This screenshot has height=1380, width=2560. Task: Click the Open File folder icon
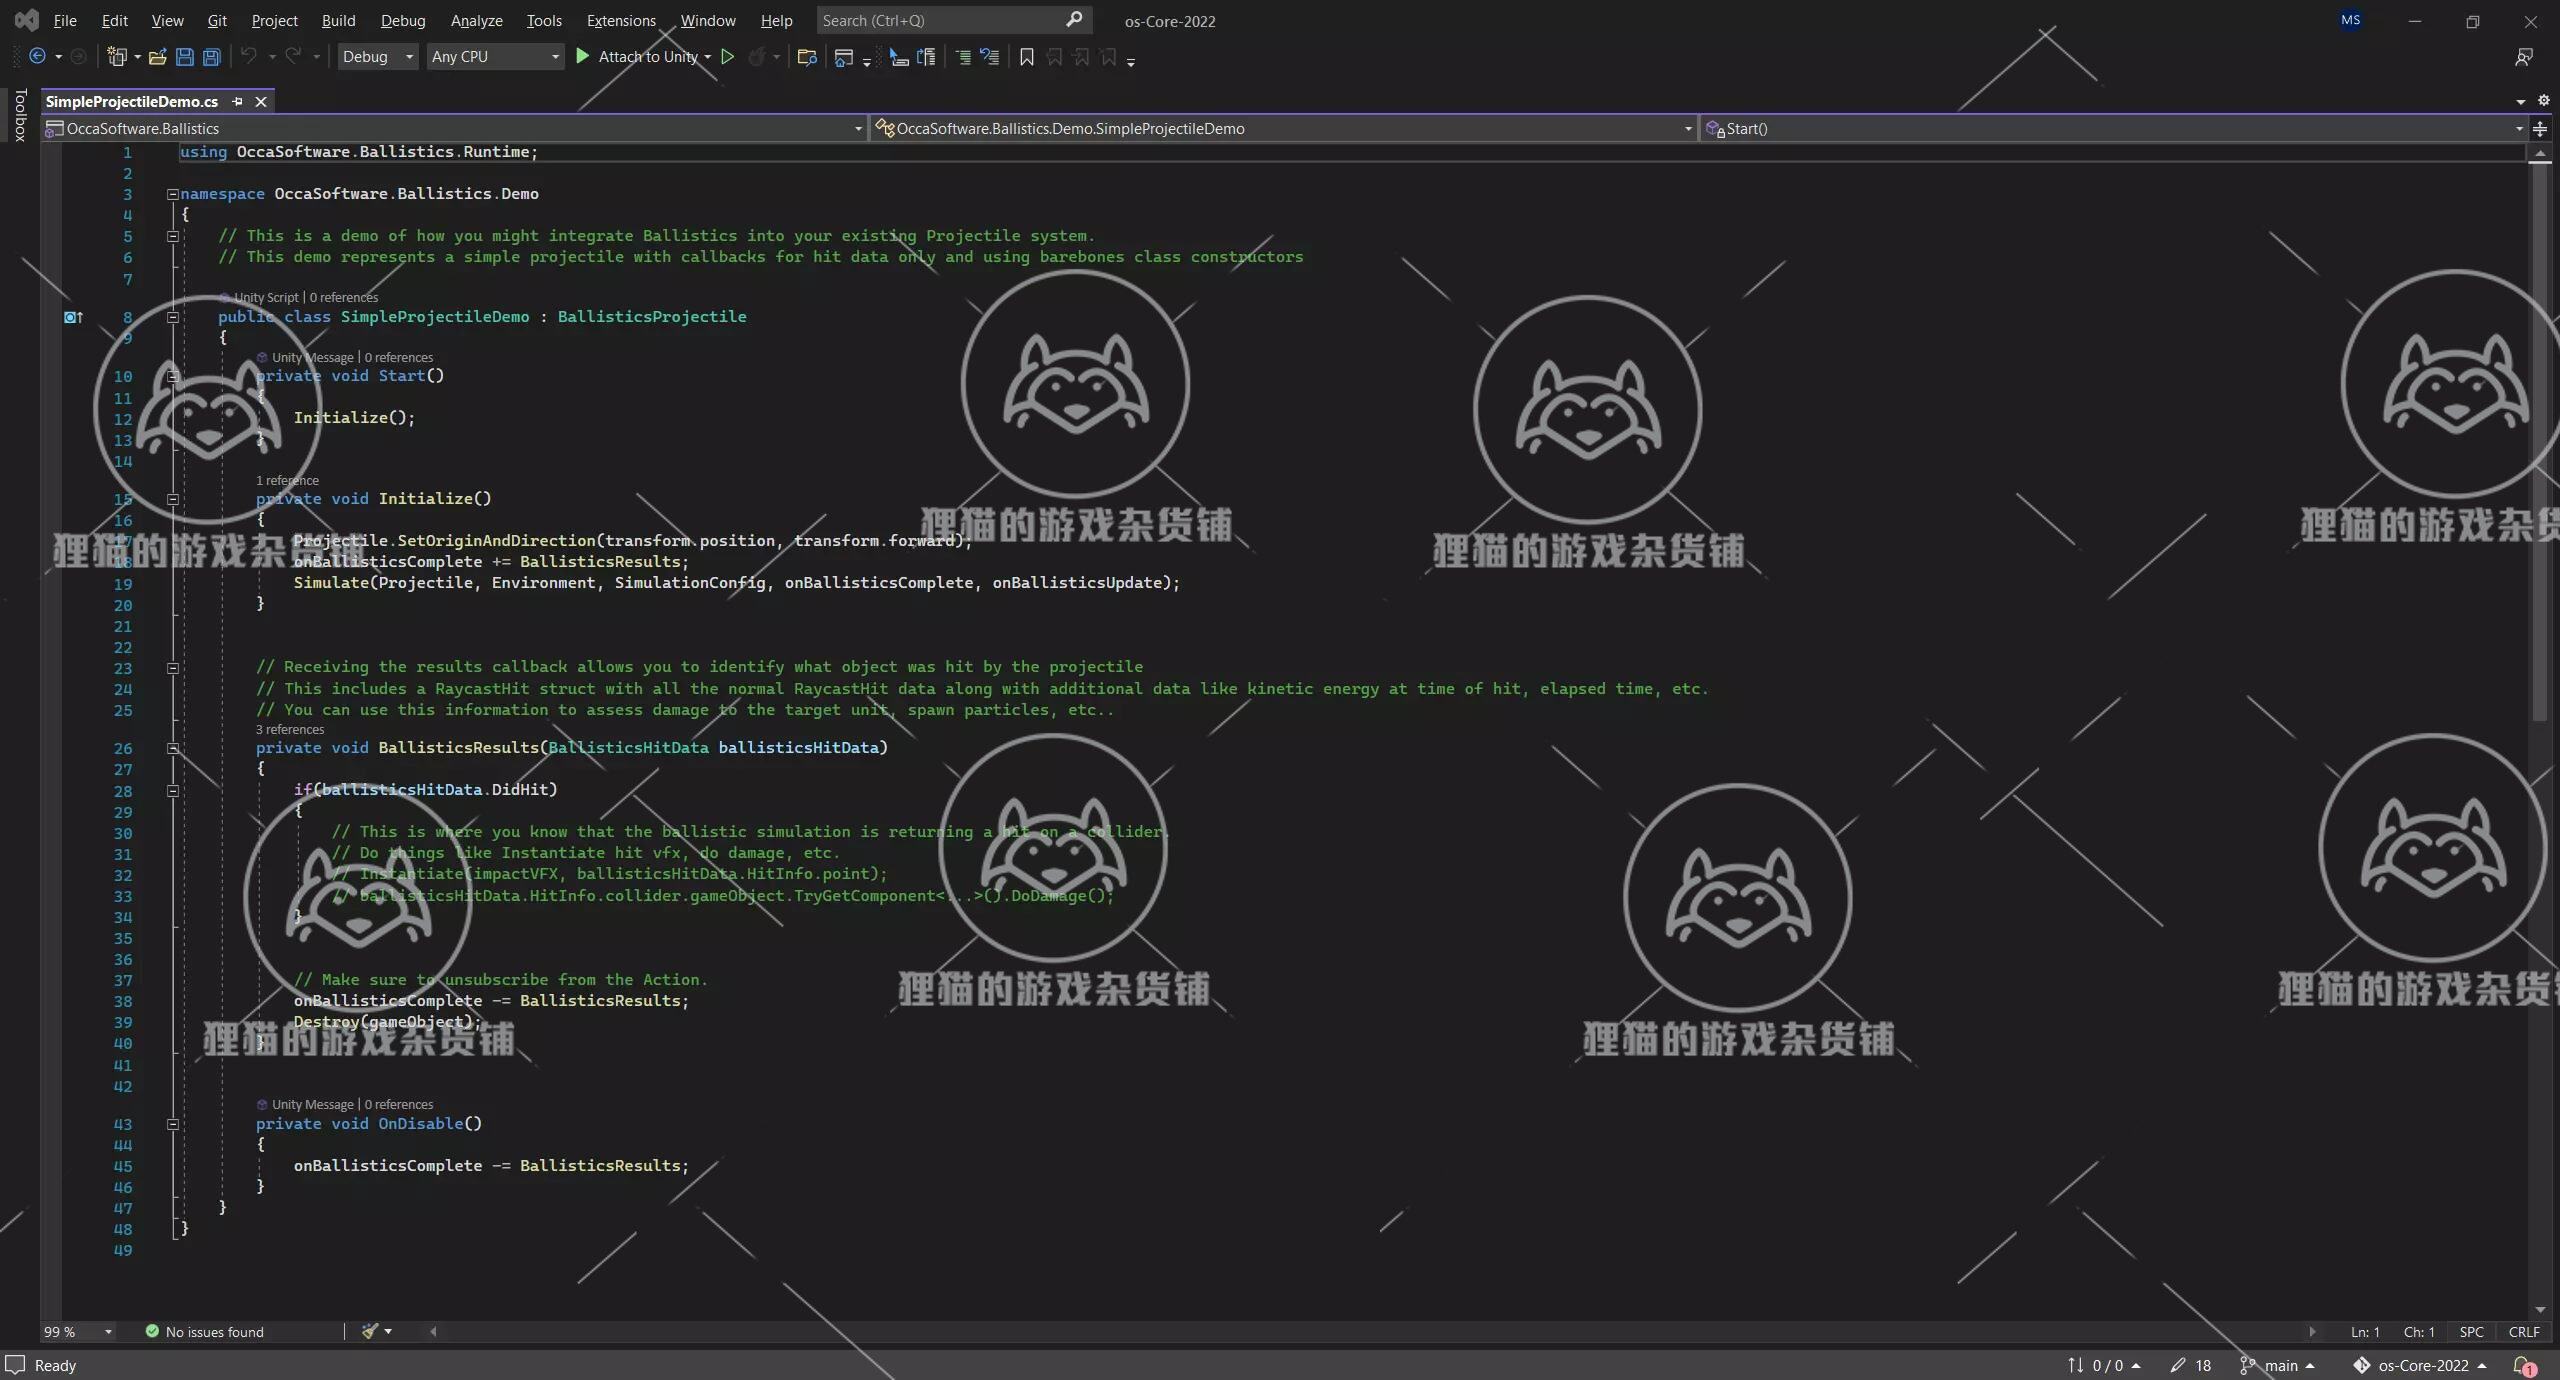(x=157, y=57)
